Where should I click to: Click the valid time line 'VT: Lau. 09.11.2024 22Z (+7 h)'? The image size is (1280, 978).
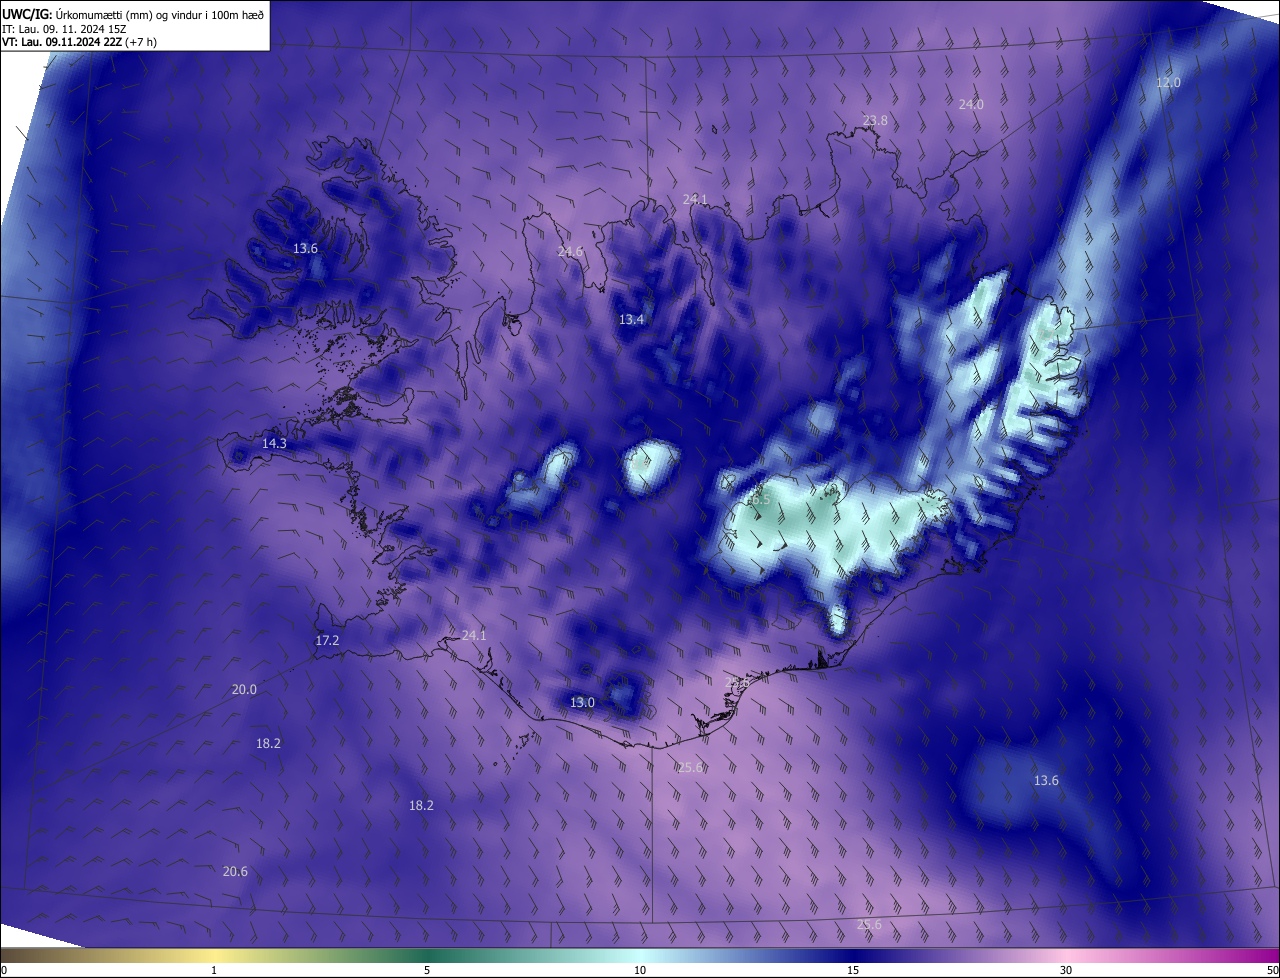click(x=79, y=42)
